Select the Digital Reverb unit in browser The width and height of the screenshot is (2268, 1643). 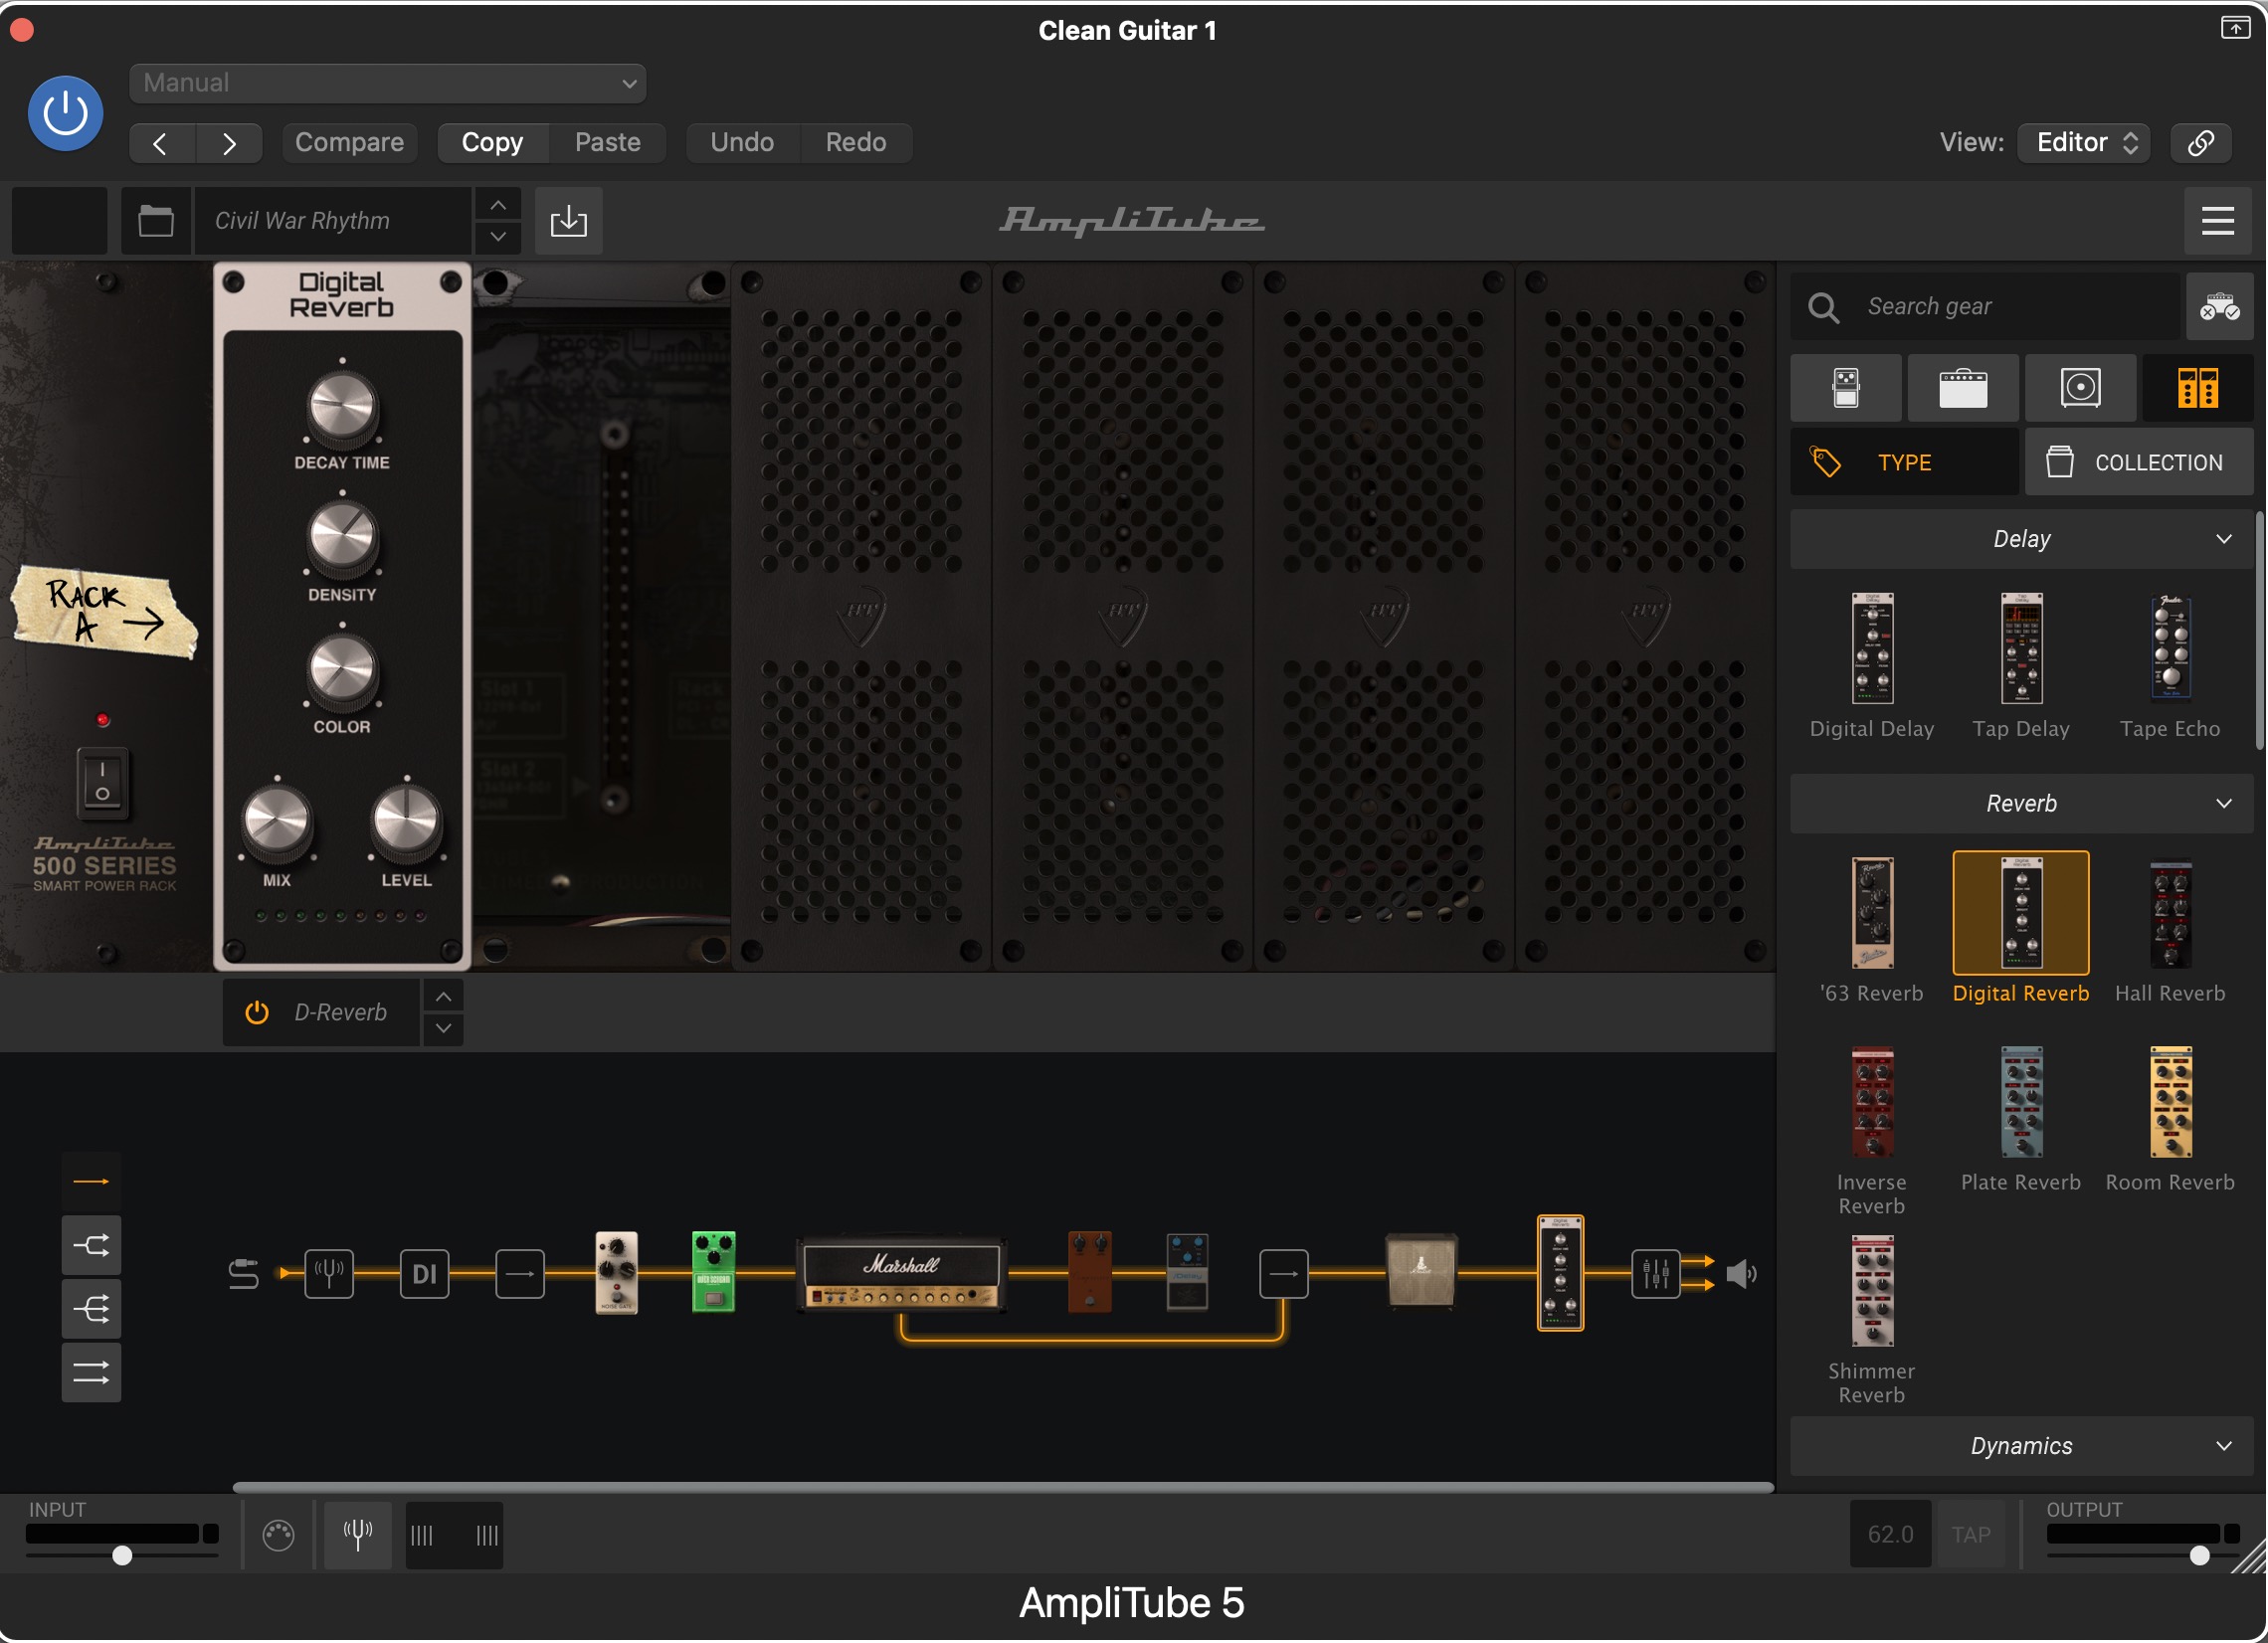(x=2021, y=928)
